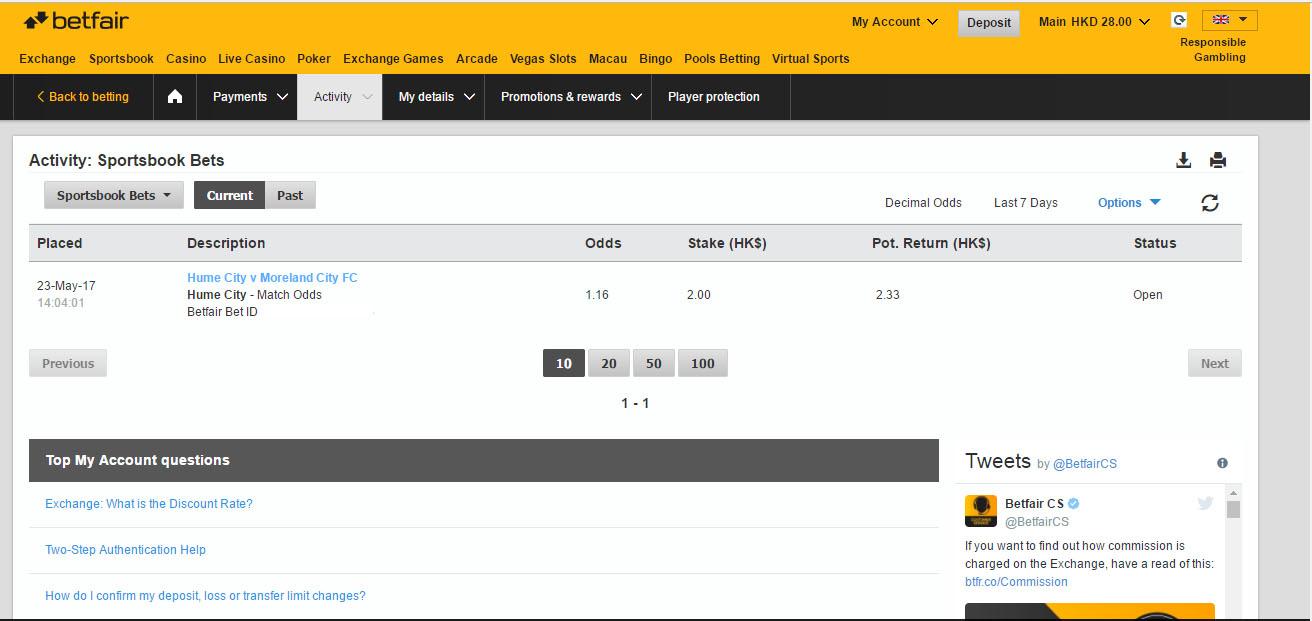
Task: Open the Sportsbook Bets filter dropdown
Action: [x=114, y=195]
